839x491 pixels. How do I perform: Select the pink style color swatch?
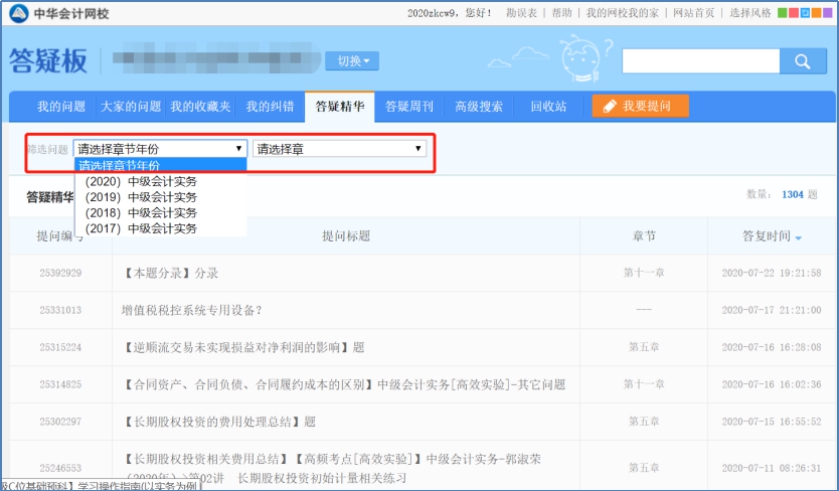tap(794, 13)
